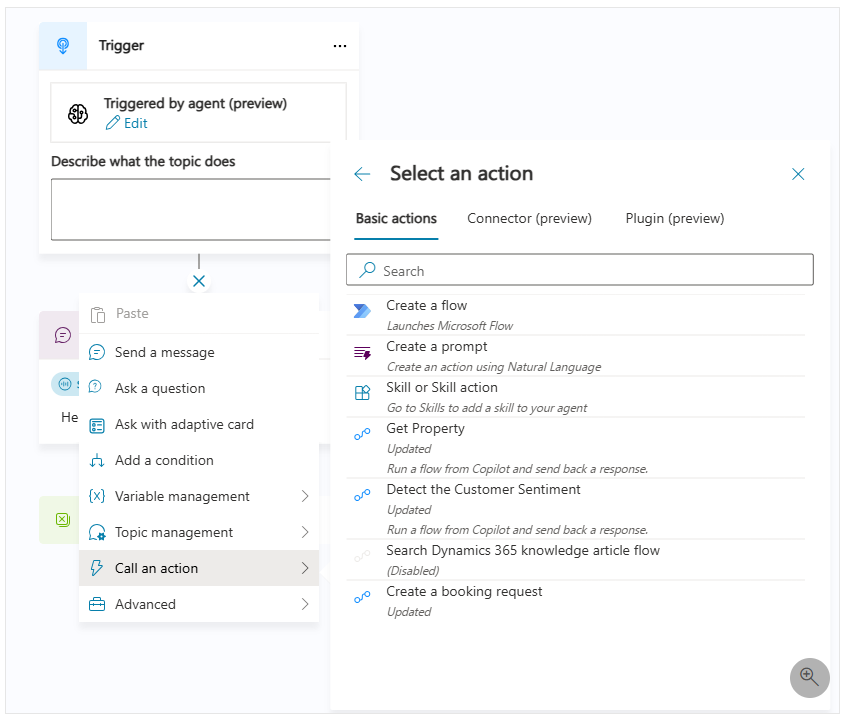Select Send a message menu item
Image resolution: width=844 pixels, height=719 pixels.
coord(164,352)
